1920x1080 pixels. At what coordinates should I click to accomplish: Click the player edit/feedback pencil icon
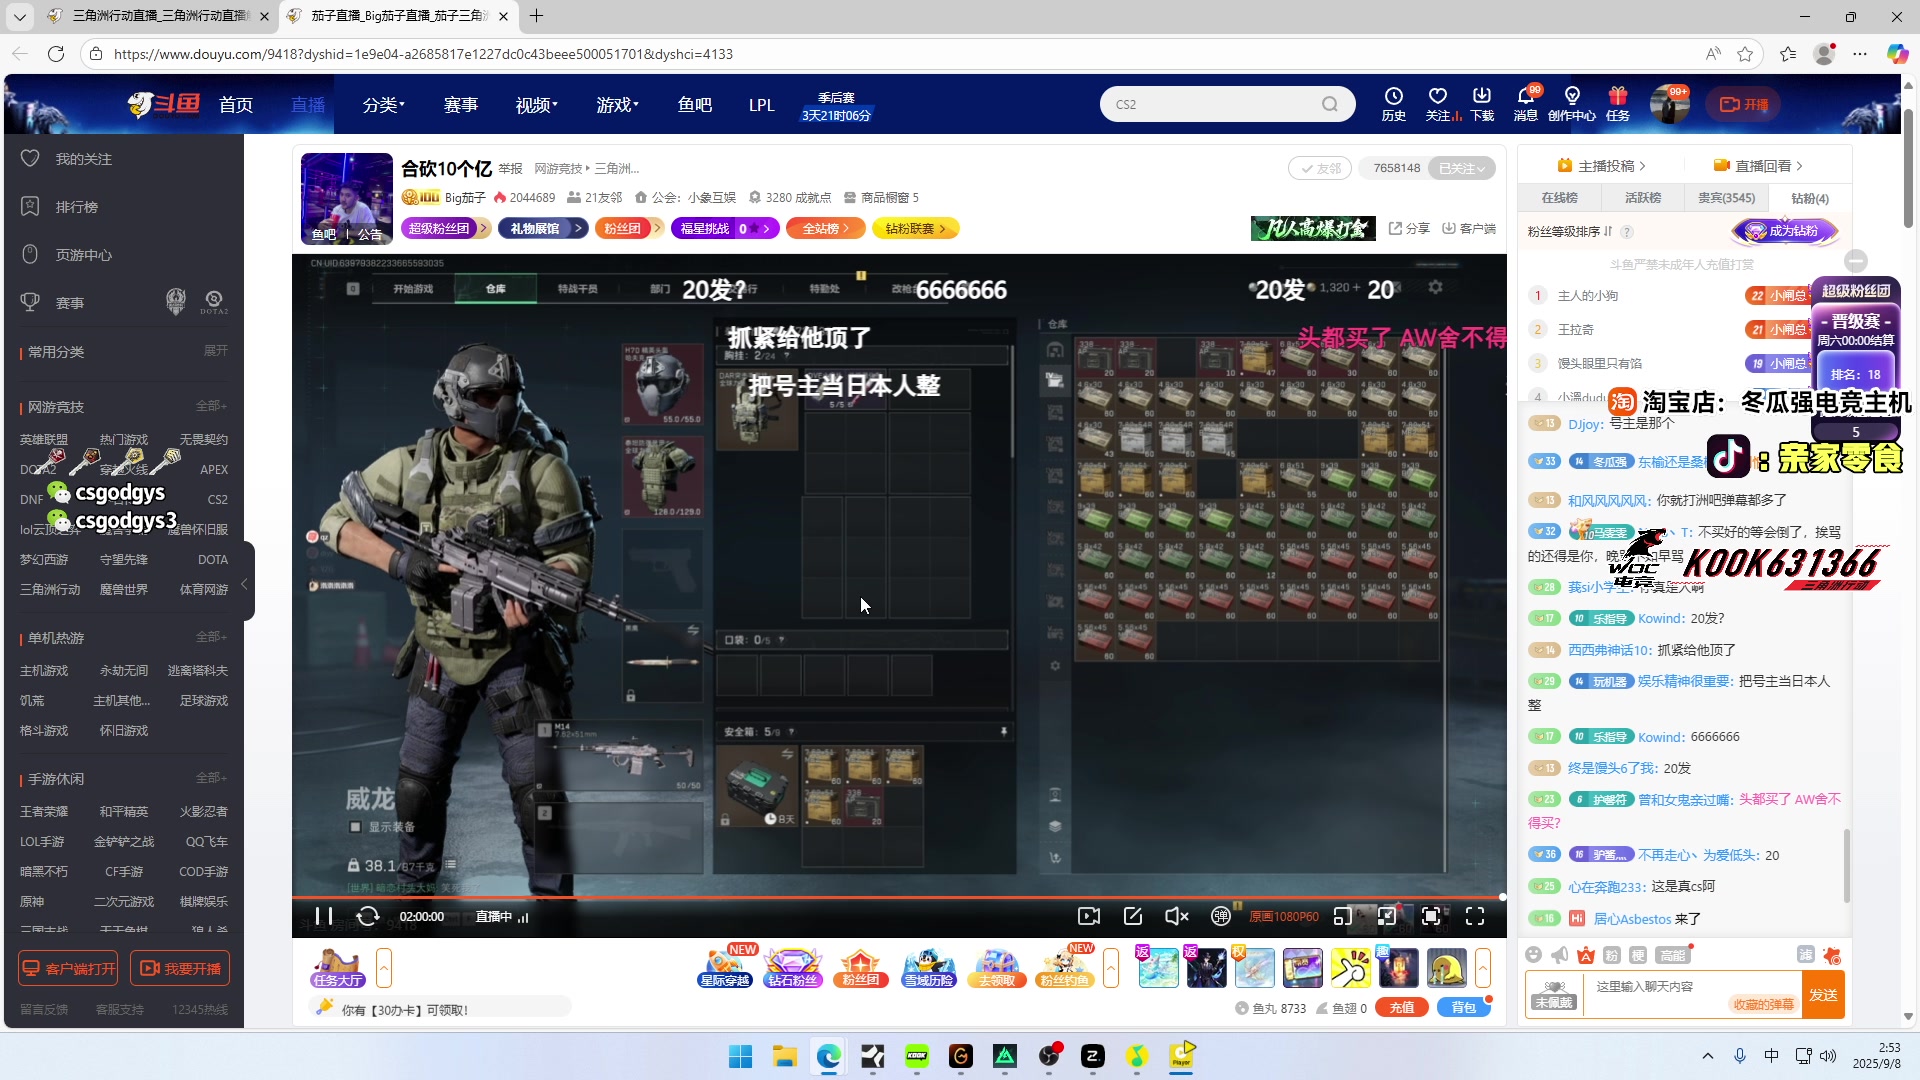tap(1133, 916)
